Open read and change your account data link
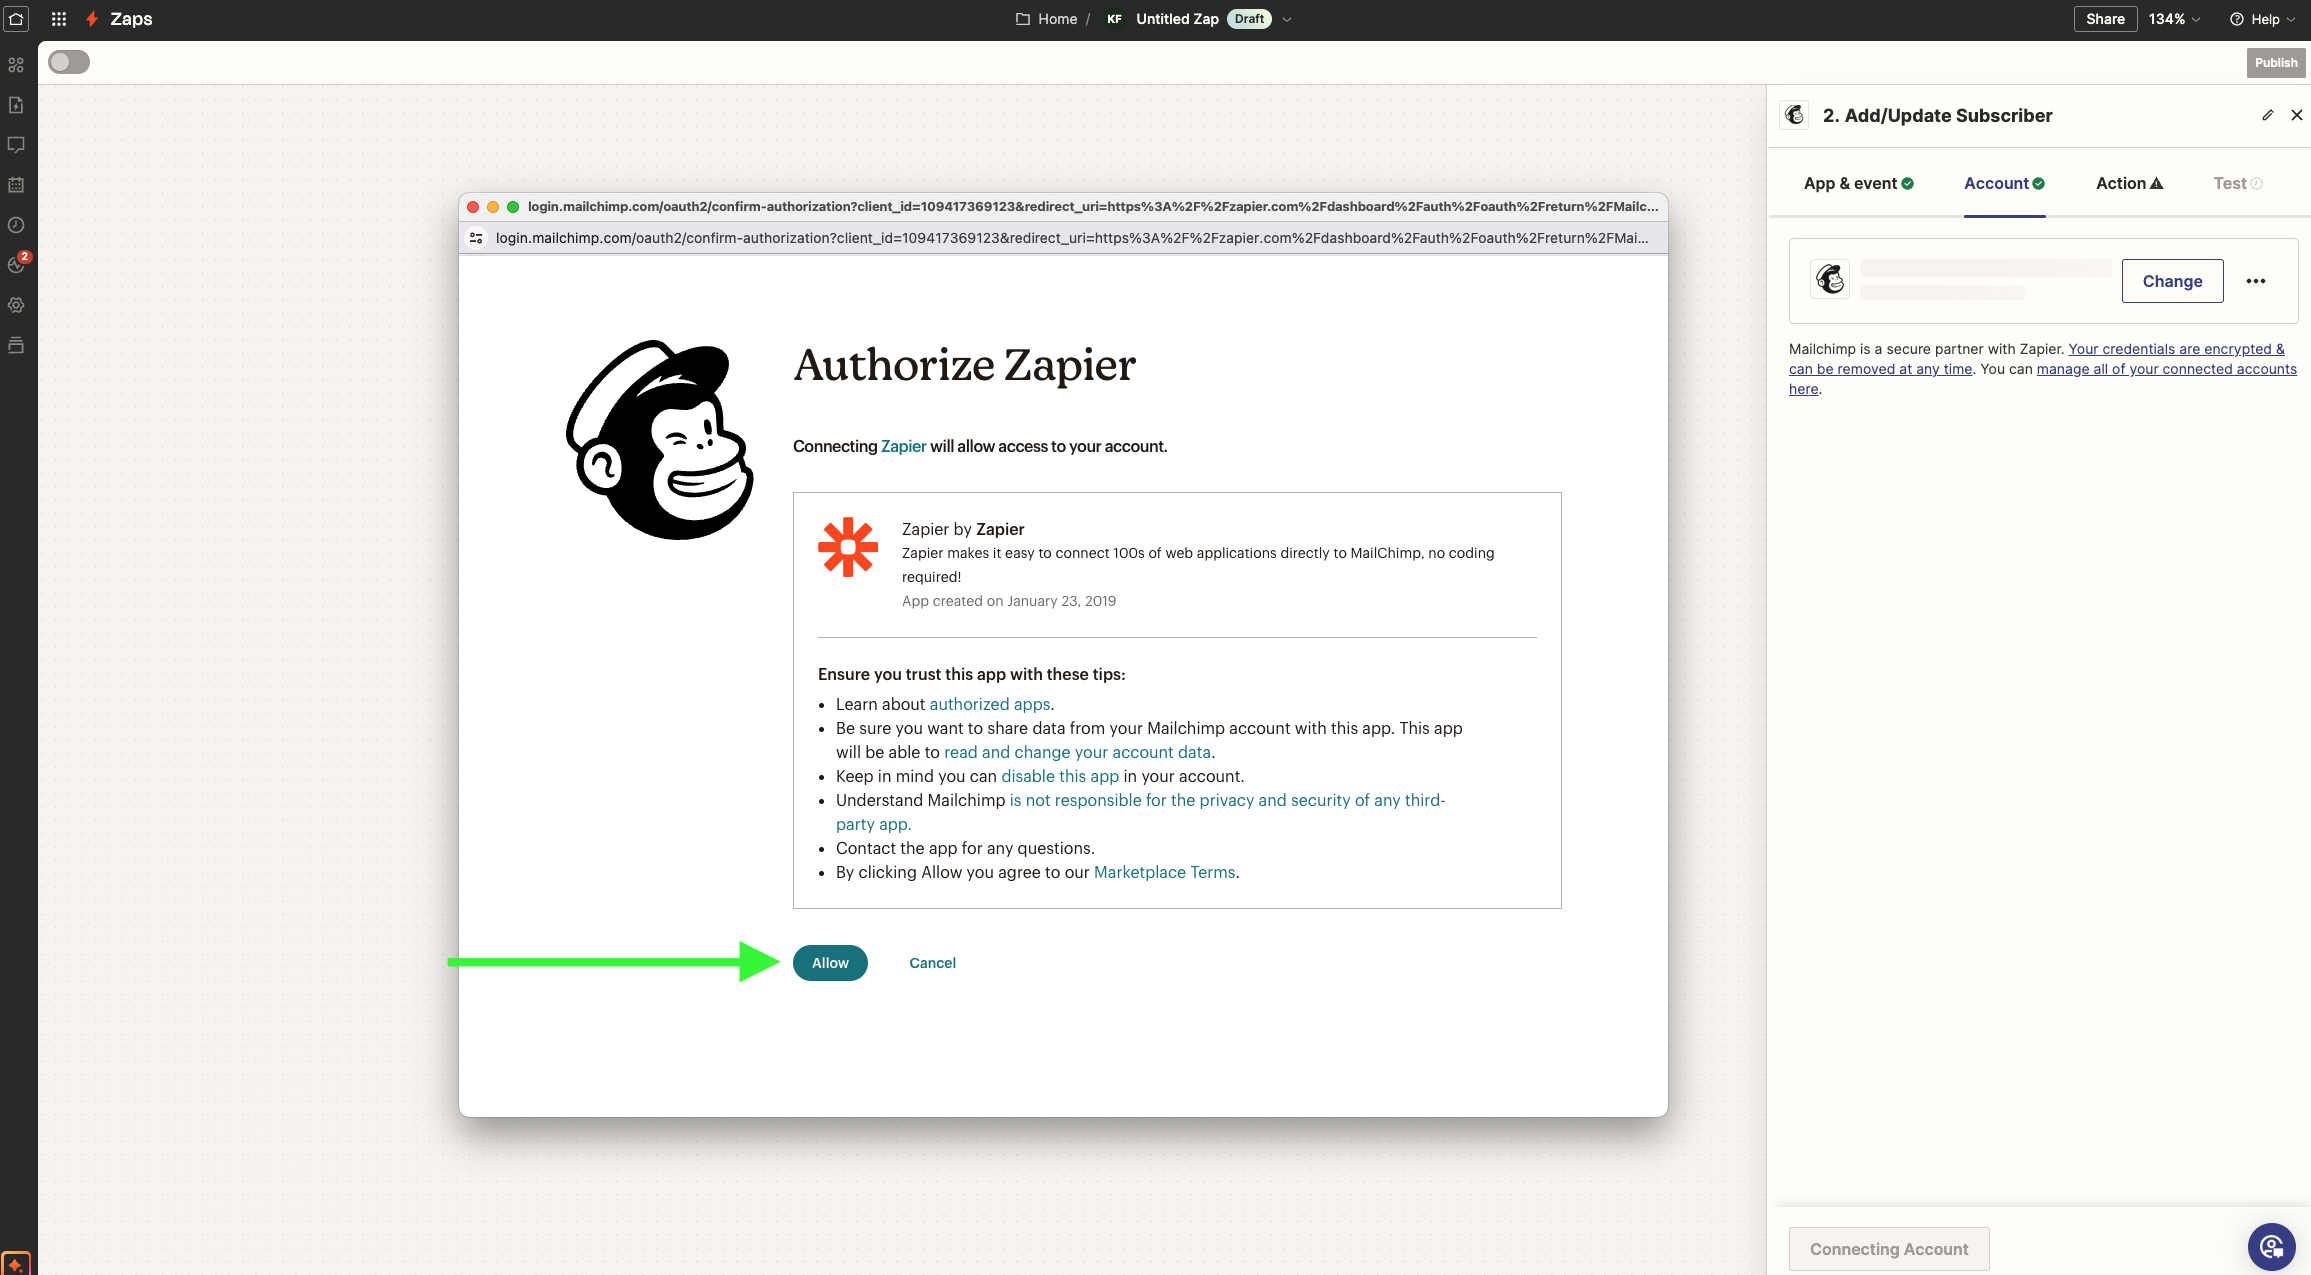The height and width of the screenshot is (1275, 2311). coord(1077,752)
